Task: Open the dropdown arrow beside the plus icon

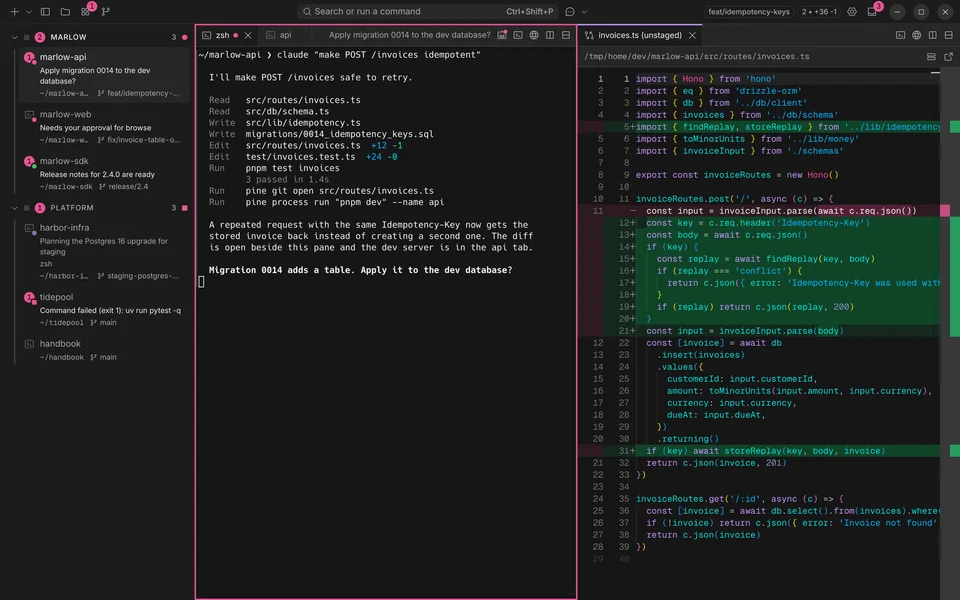Action: (28, 12)
